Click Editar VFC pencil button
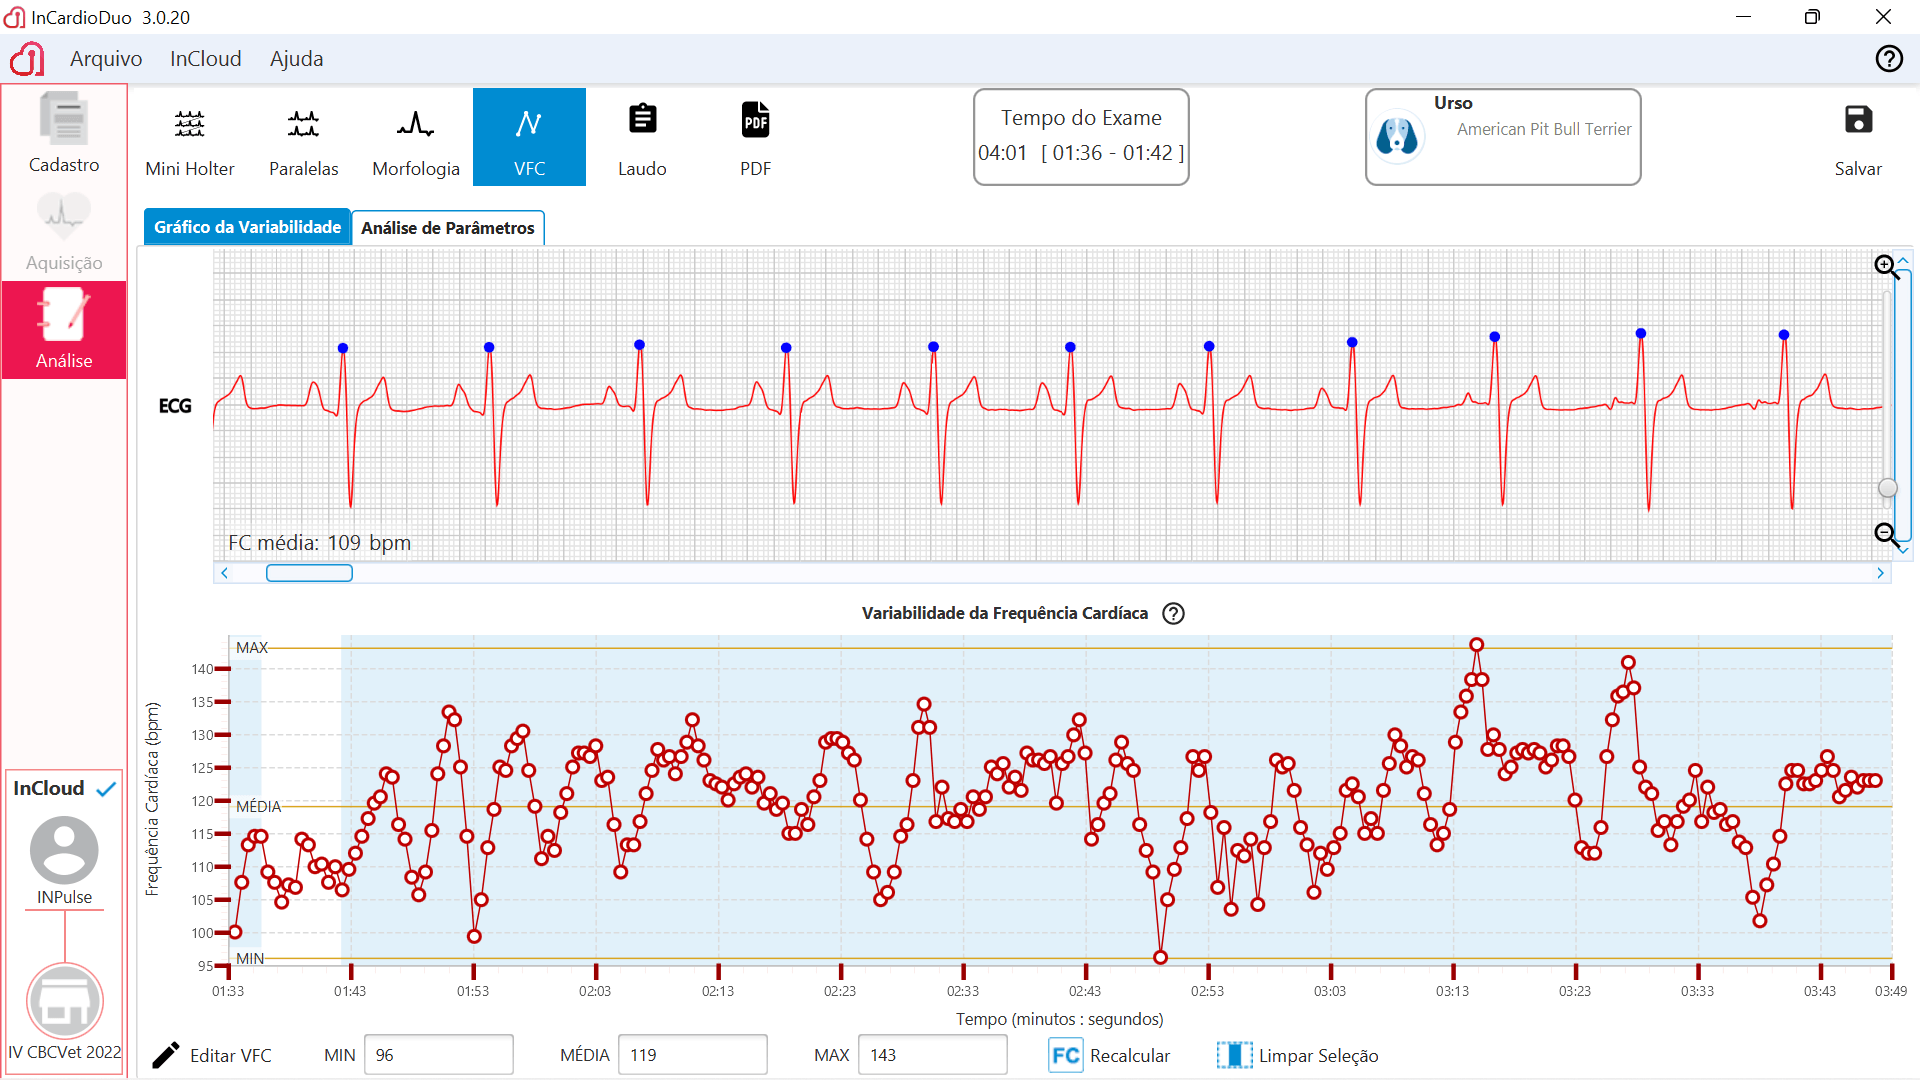1920x1080 pixels. point(212,1056)
